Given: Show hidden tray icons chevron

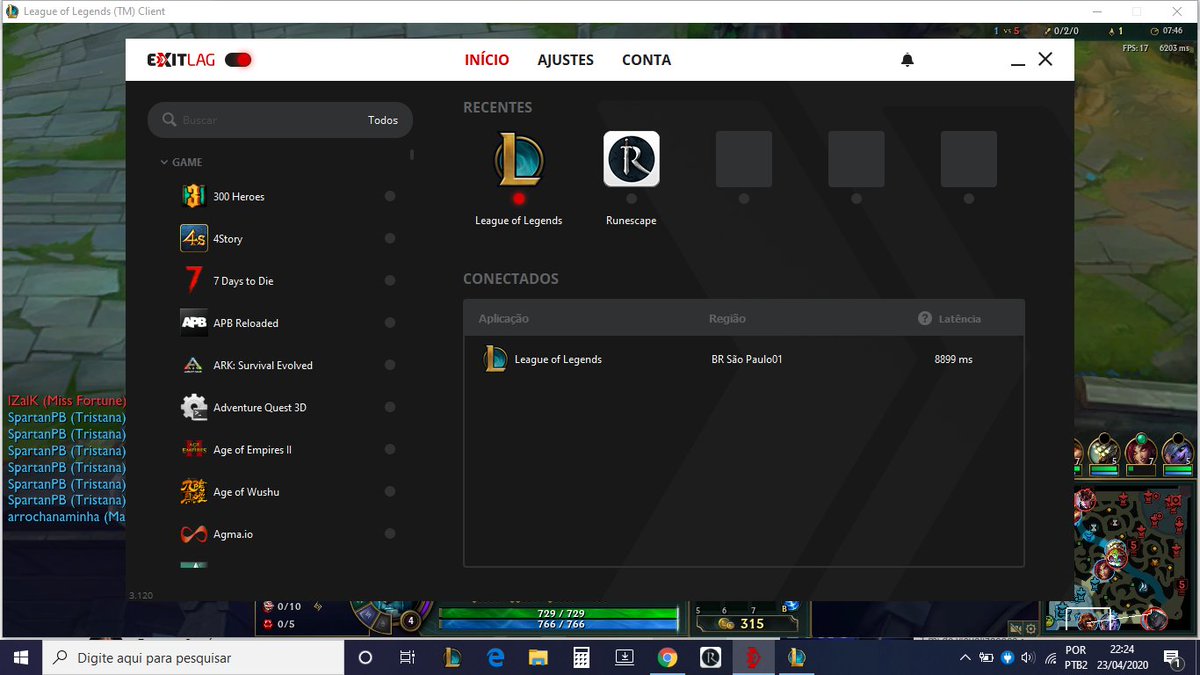Looking at the screenshot, I should (x=965, y=657).
